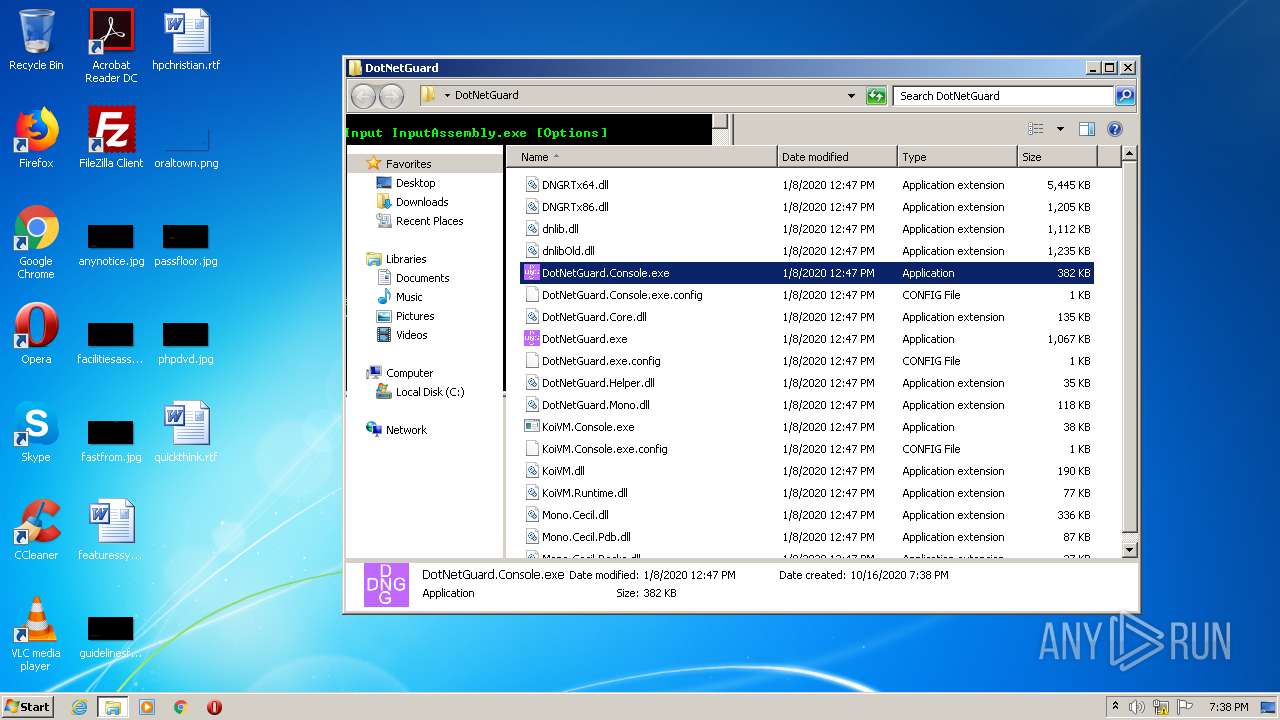This screenshot has width=1280, height=720.
Task: Select the DNGRTx64.dll file name
Action: (x=575, y=185)
